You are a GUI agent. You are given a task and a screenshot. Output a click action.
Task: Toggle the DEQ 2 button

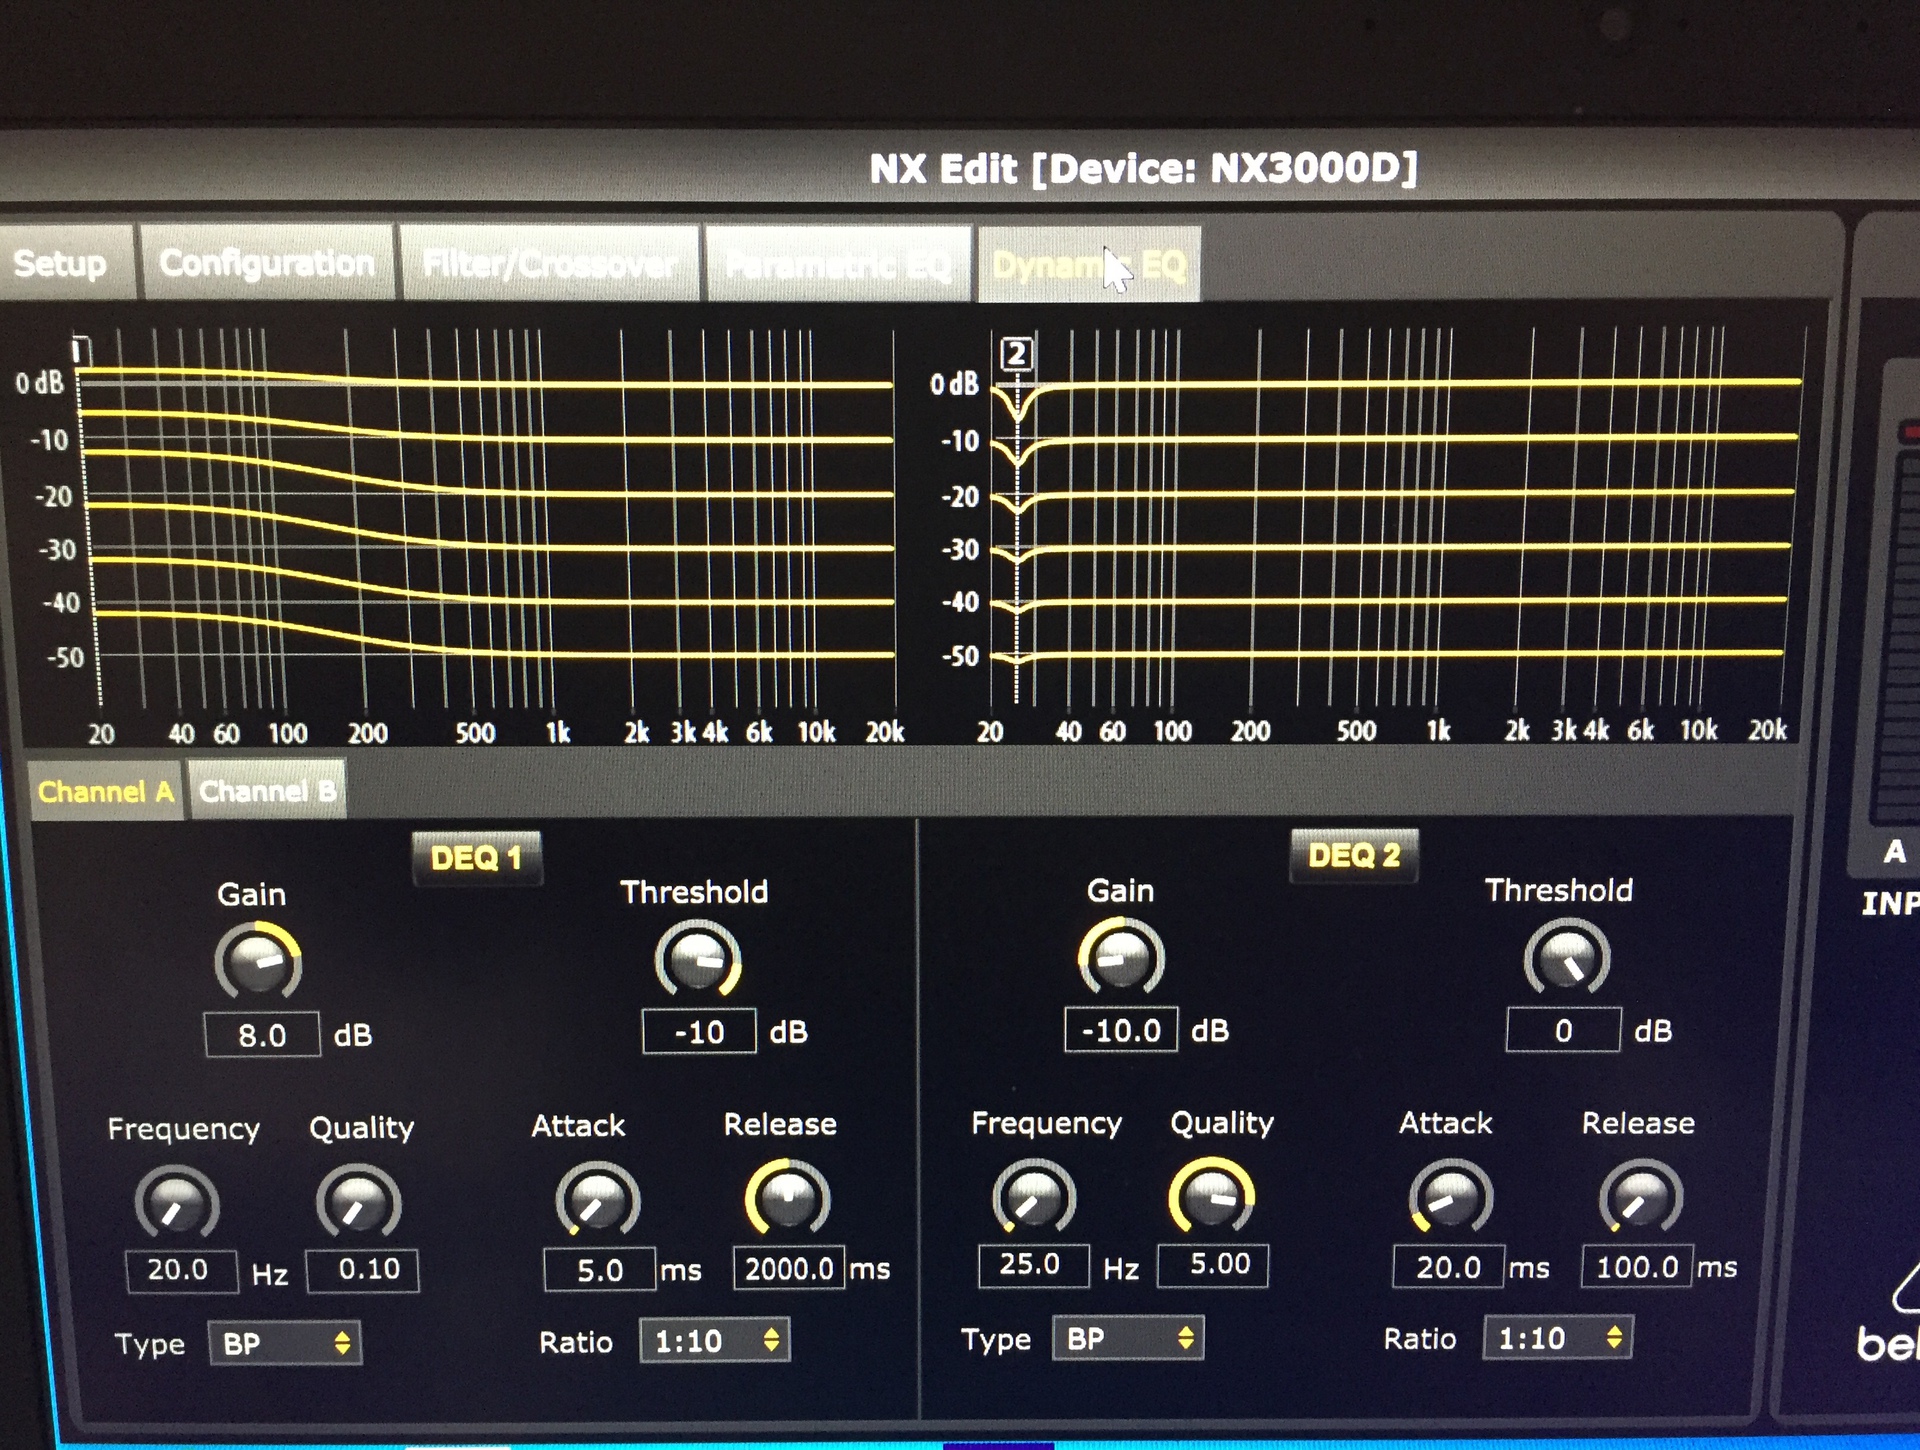coord(1354,856)
